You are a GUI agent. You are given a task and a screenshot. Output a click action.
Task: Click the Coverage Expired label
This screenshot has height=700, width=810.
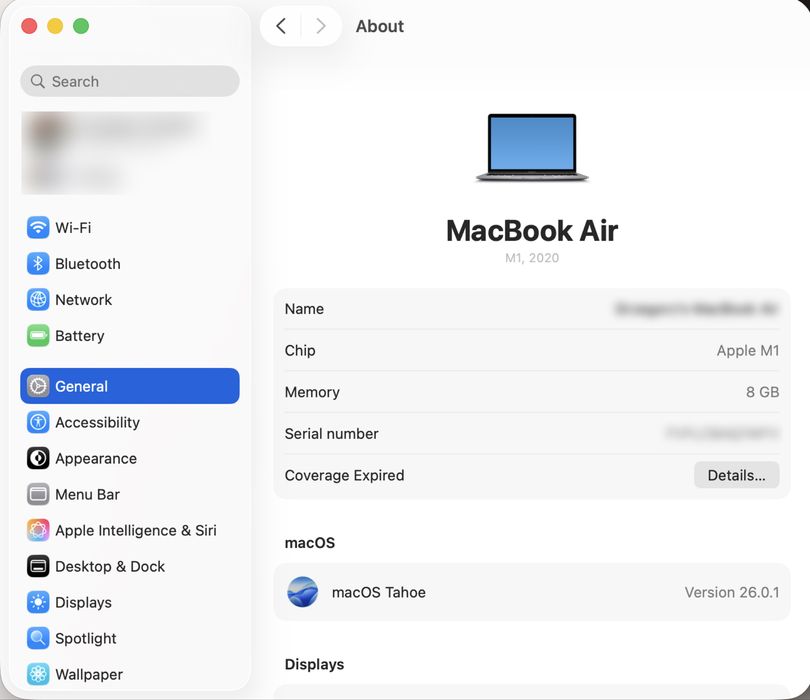pos(344,475)
